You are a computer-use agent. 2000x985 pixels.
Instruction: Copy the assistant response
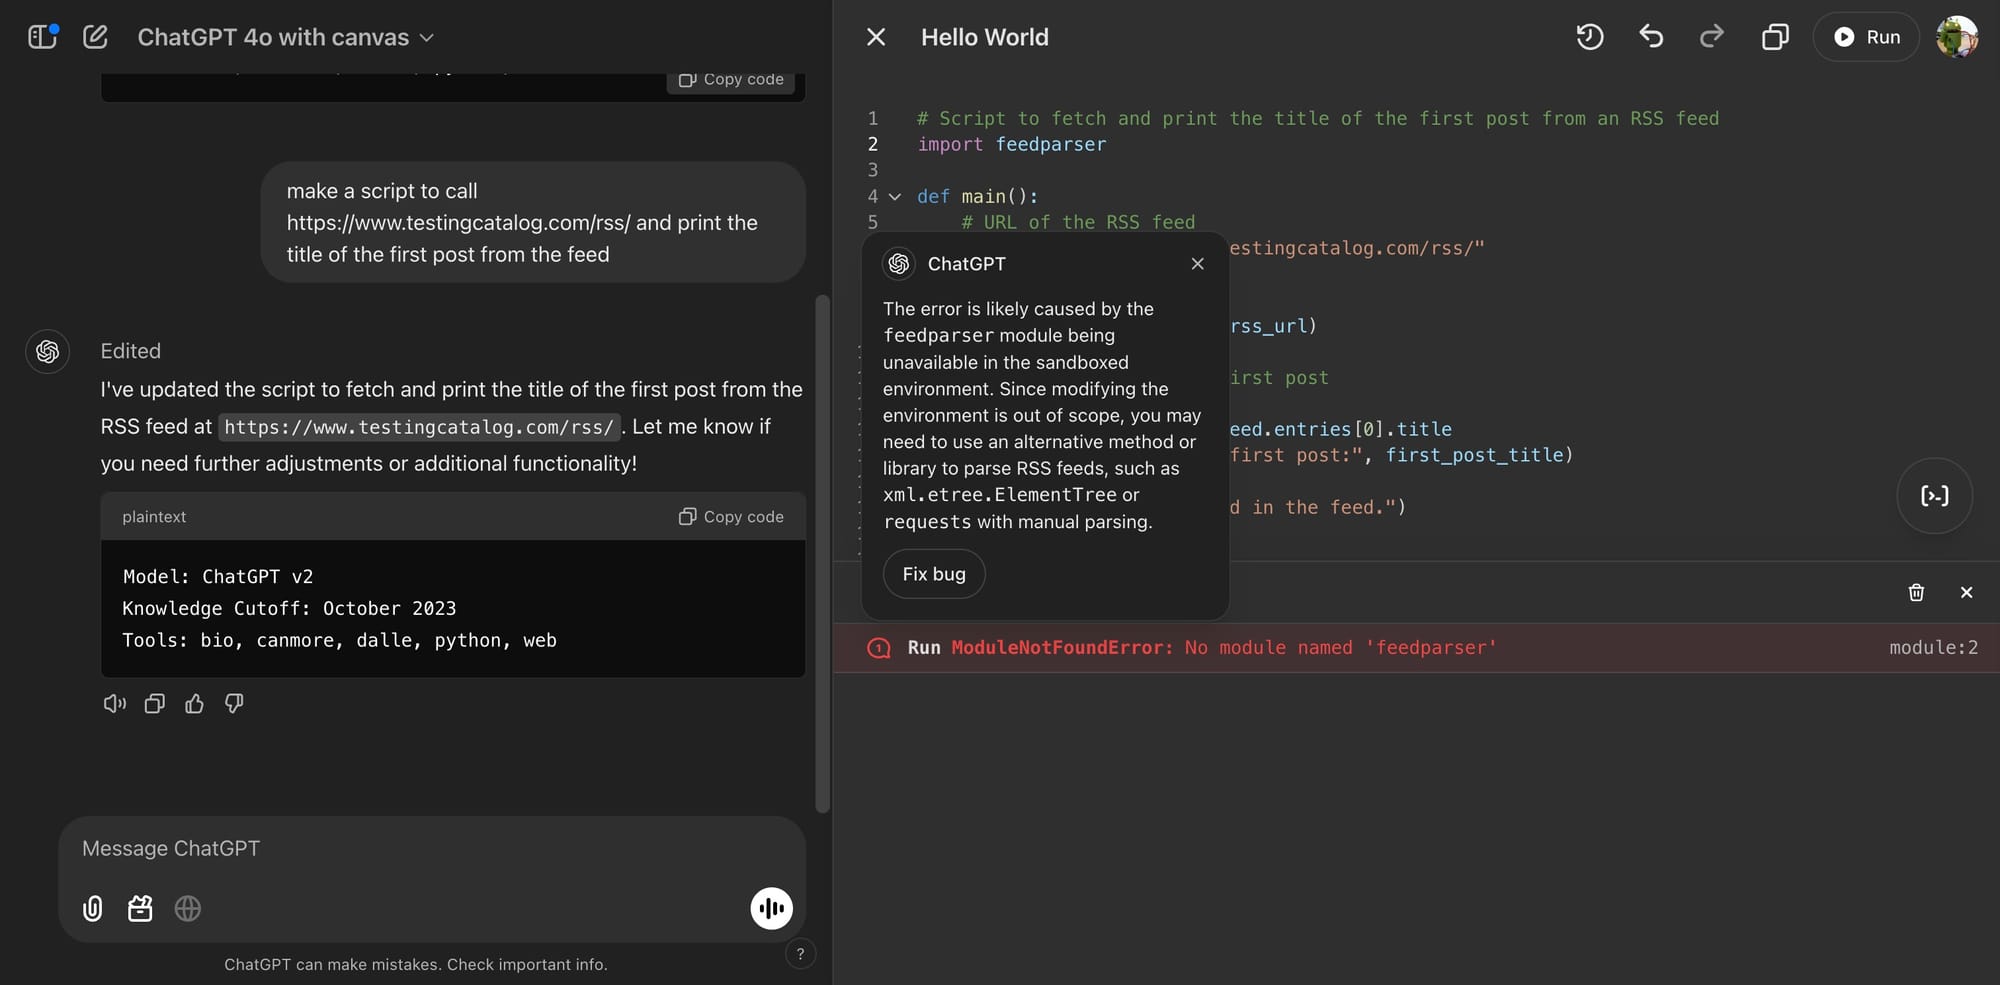[x=154, y=704]
